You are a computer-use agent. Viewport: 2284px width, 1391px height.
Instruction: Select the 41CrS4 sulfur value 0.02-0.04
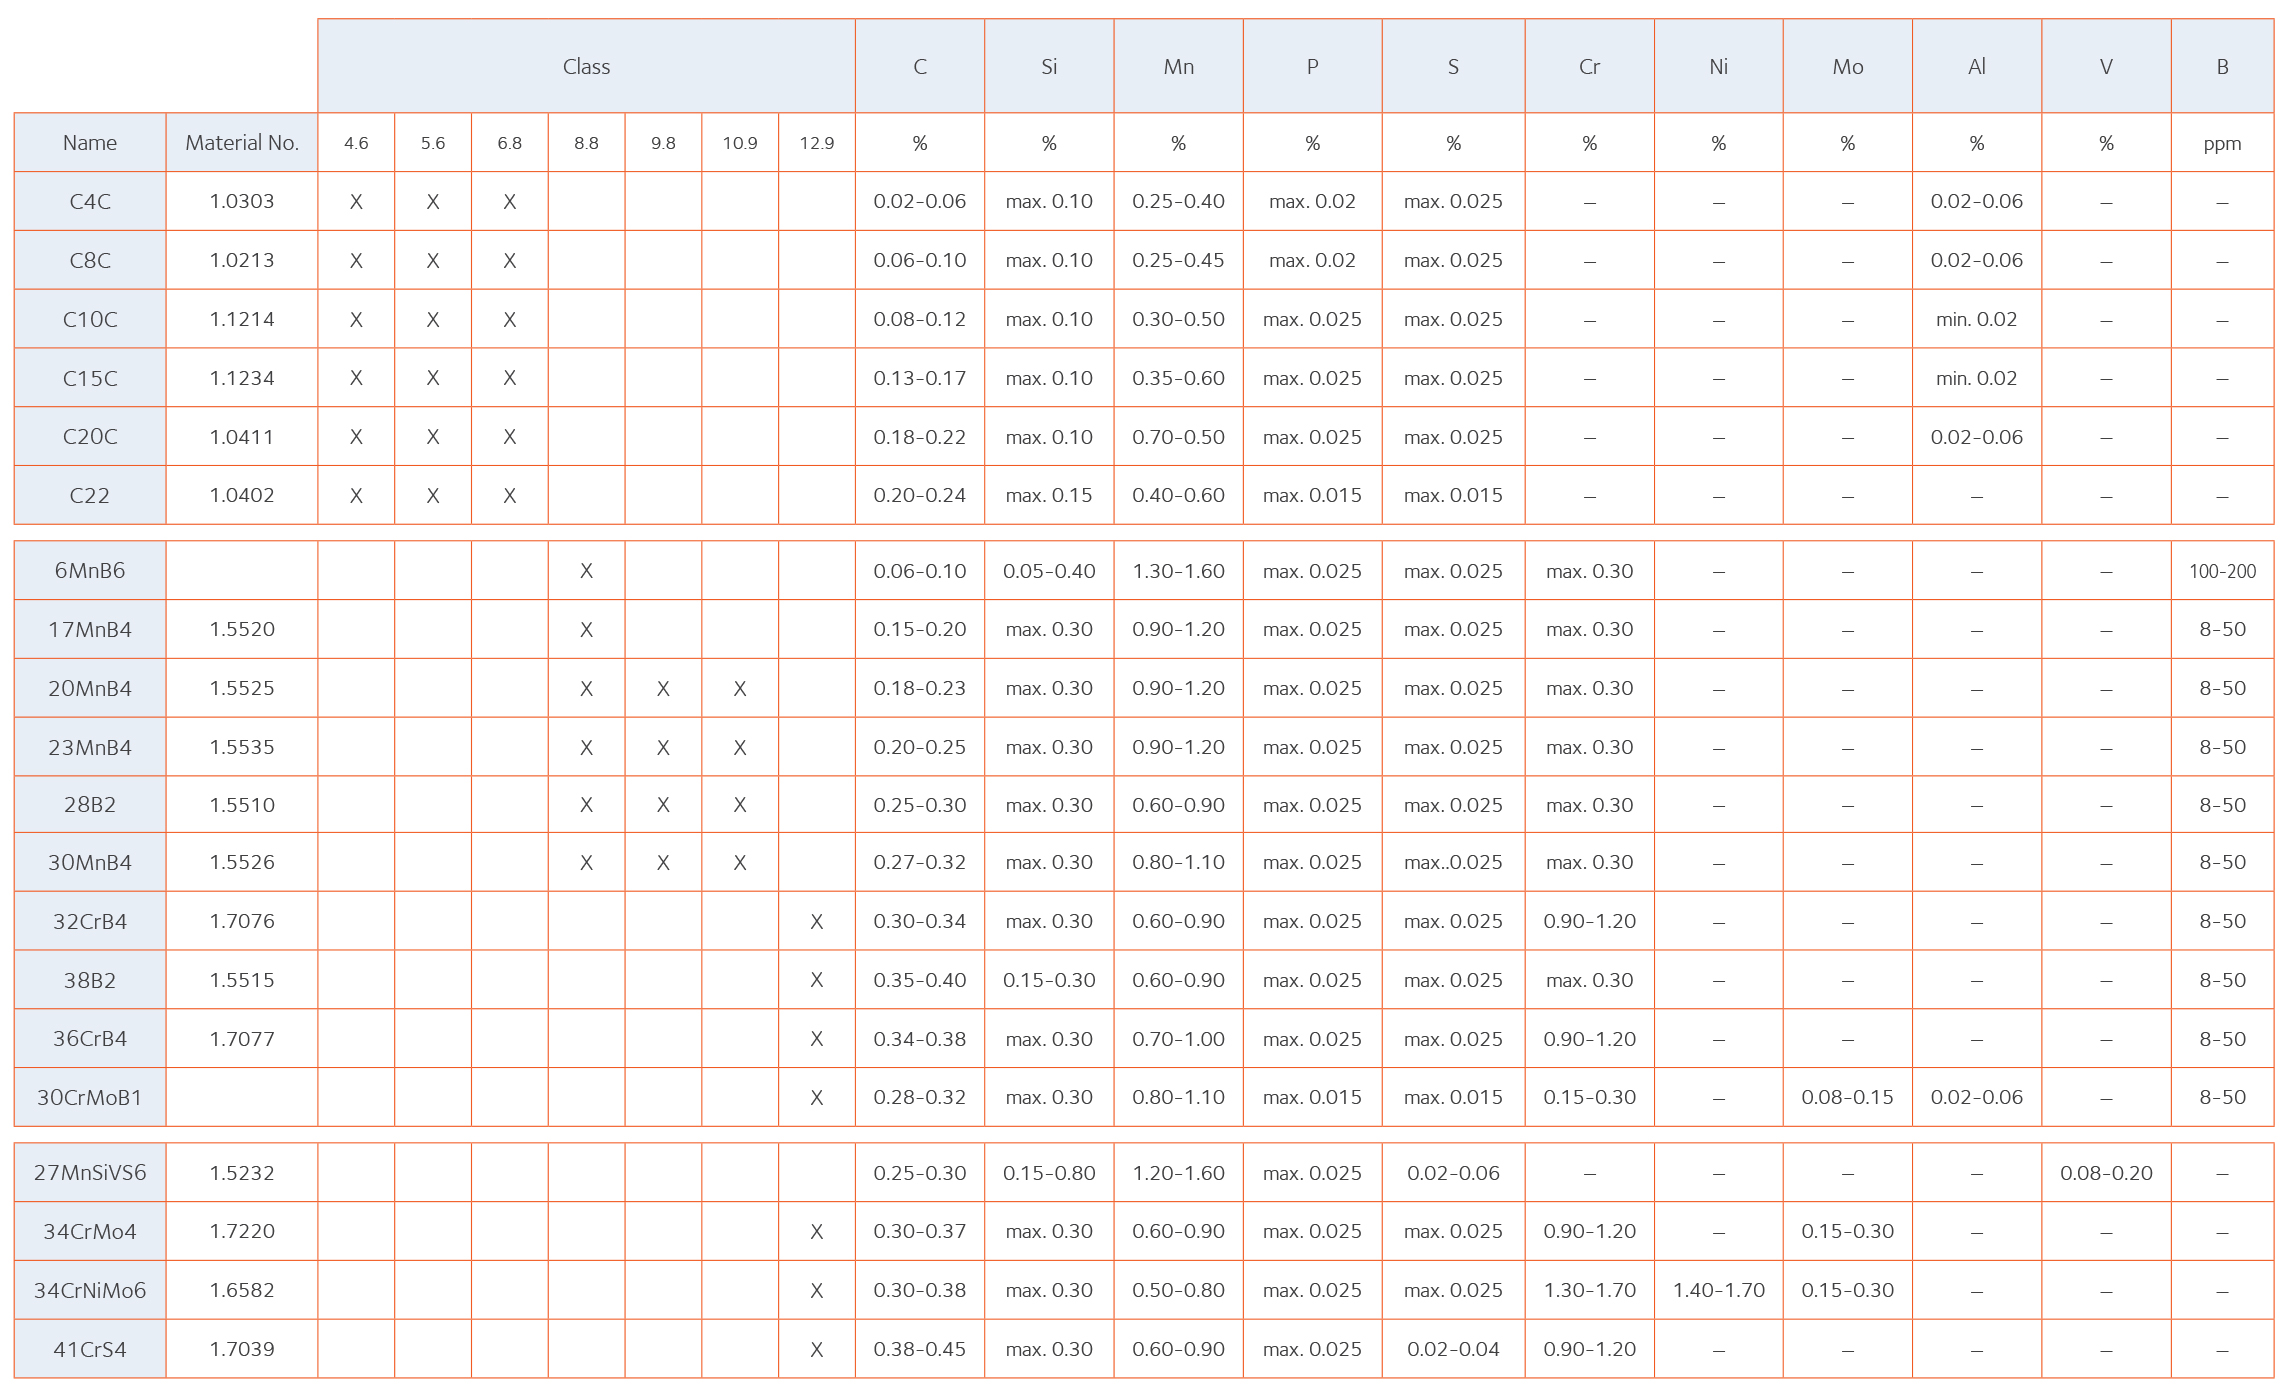1453,1350
